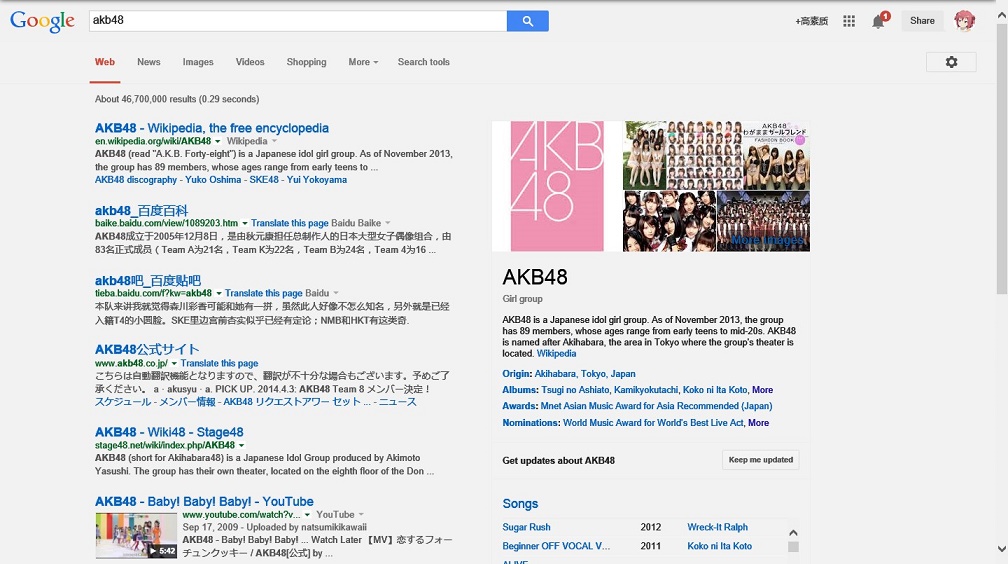Open the member faces grid image
1008x564 pixels.
(x=704, y=155)
